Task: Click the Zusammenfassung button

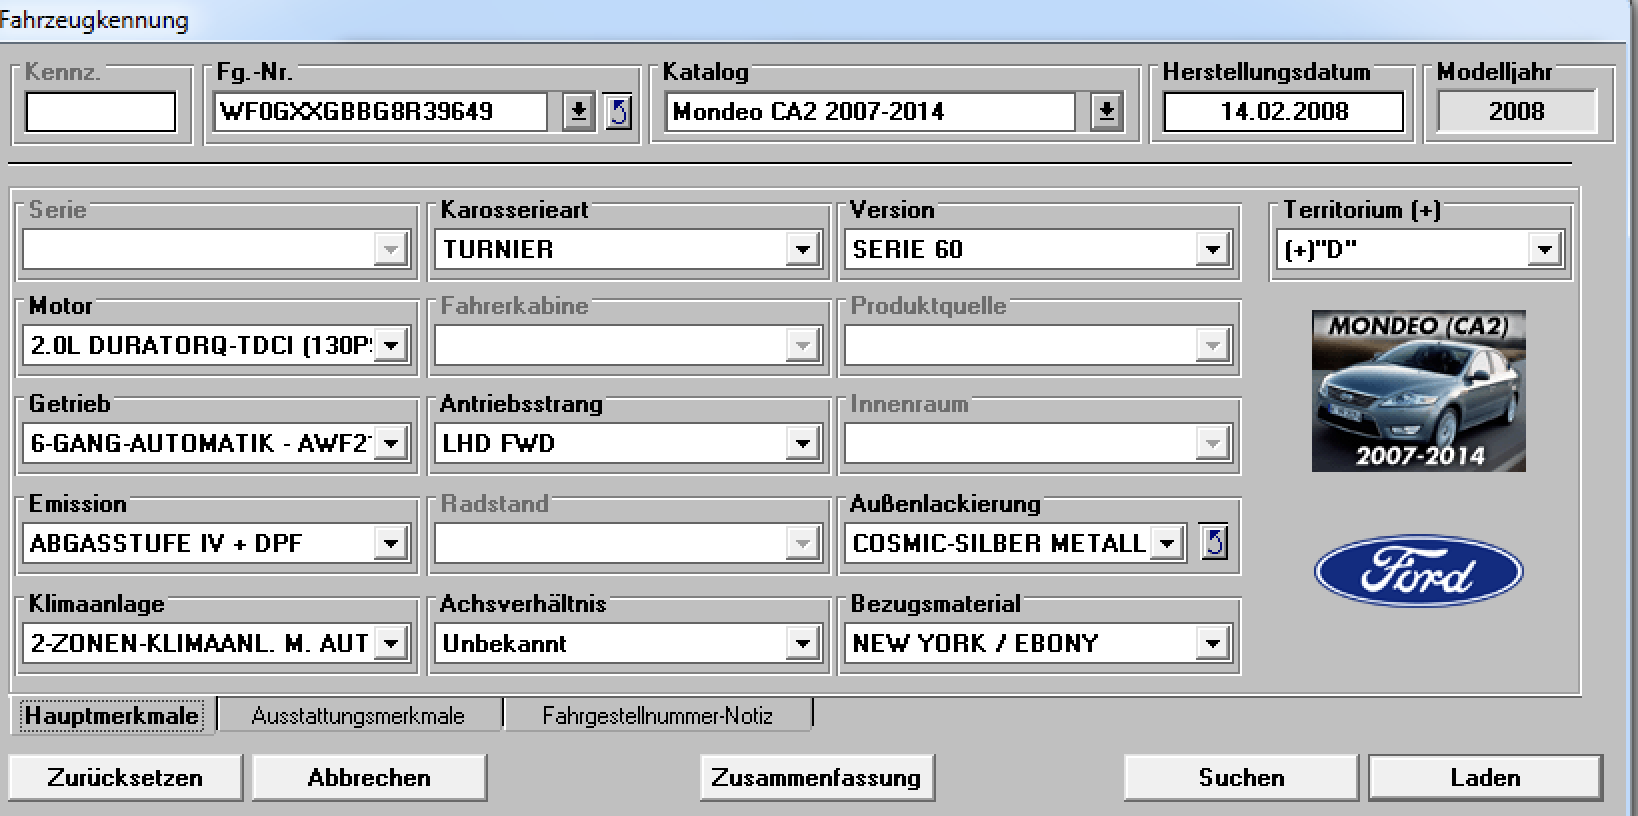Action: coord(816,778)
